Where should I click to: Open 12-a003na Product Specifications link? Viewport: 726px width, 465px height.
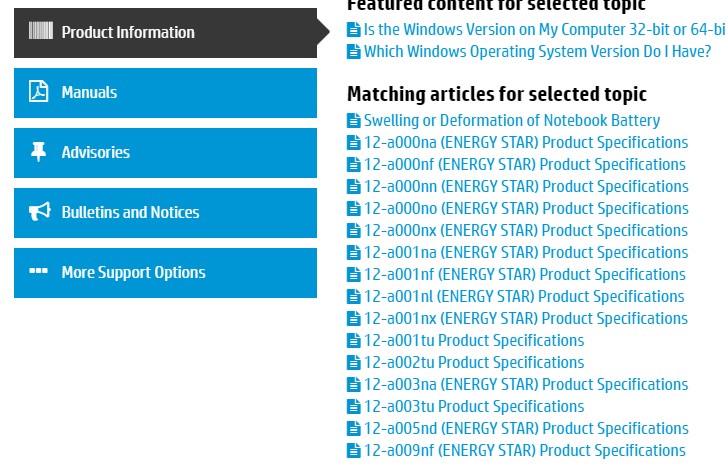pyautogui.click(x=526, y=384)
